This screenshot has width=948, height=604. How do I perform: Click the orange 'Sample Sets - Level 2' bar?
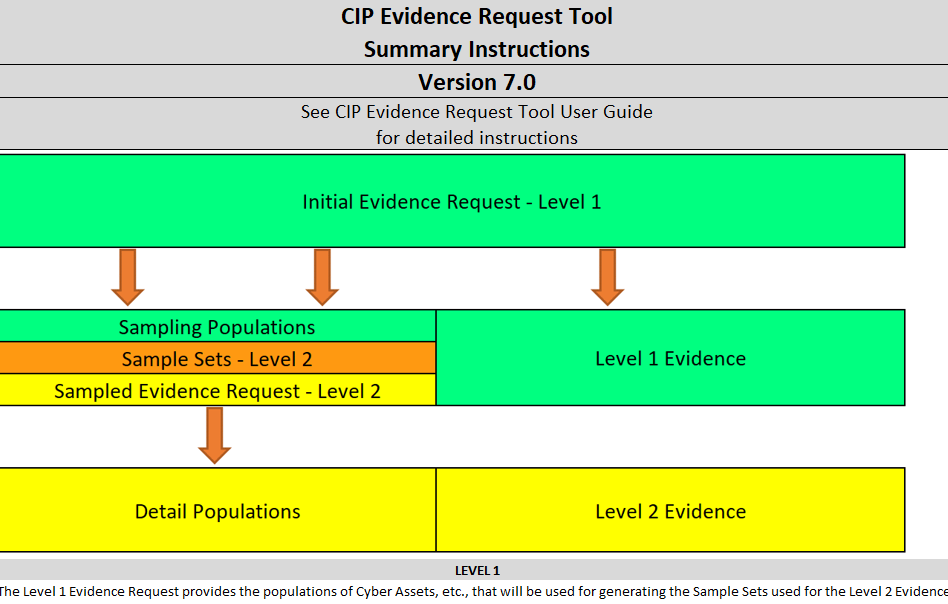point(217,358)
